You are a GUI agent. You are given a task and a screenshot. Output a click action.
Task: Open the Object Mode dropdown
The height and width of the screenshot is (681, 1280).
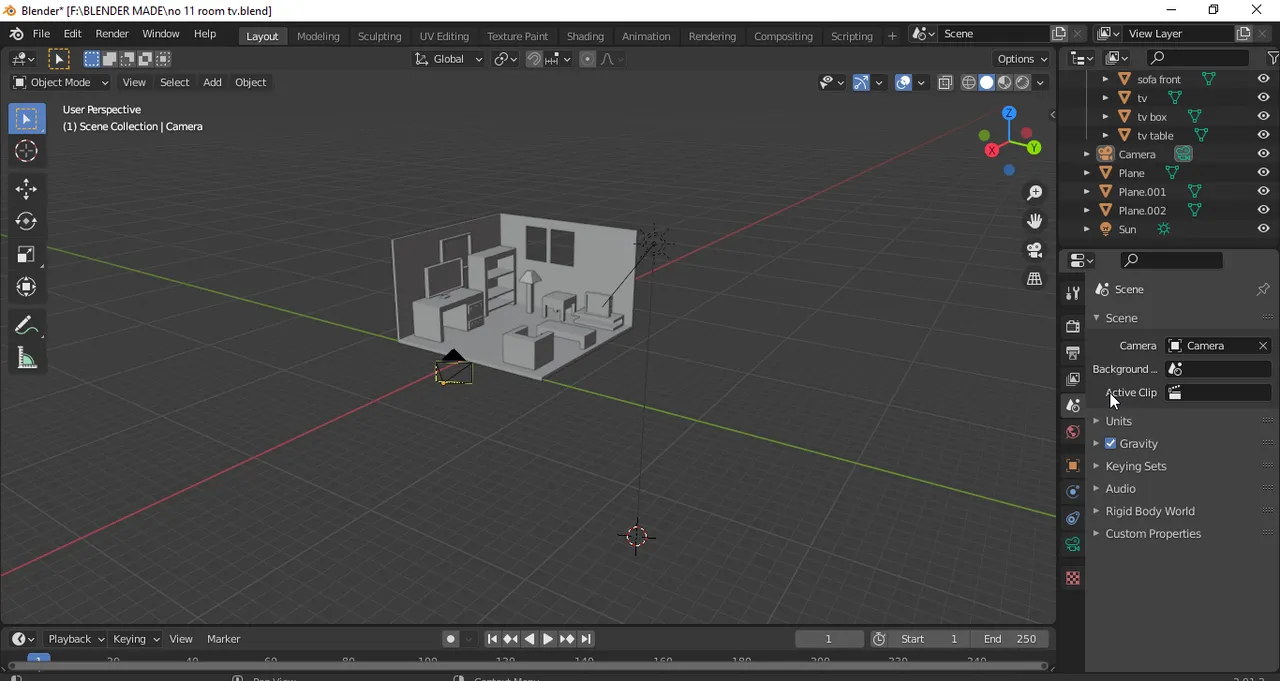(x=60, y=82)
